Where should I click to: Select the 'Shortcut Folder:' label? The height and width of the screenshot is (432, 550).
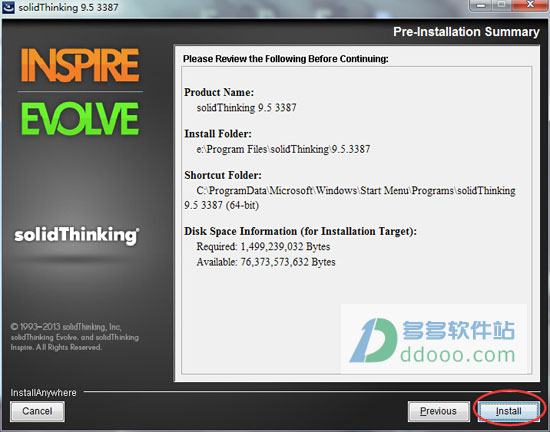(x=223, y=175)
